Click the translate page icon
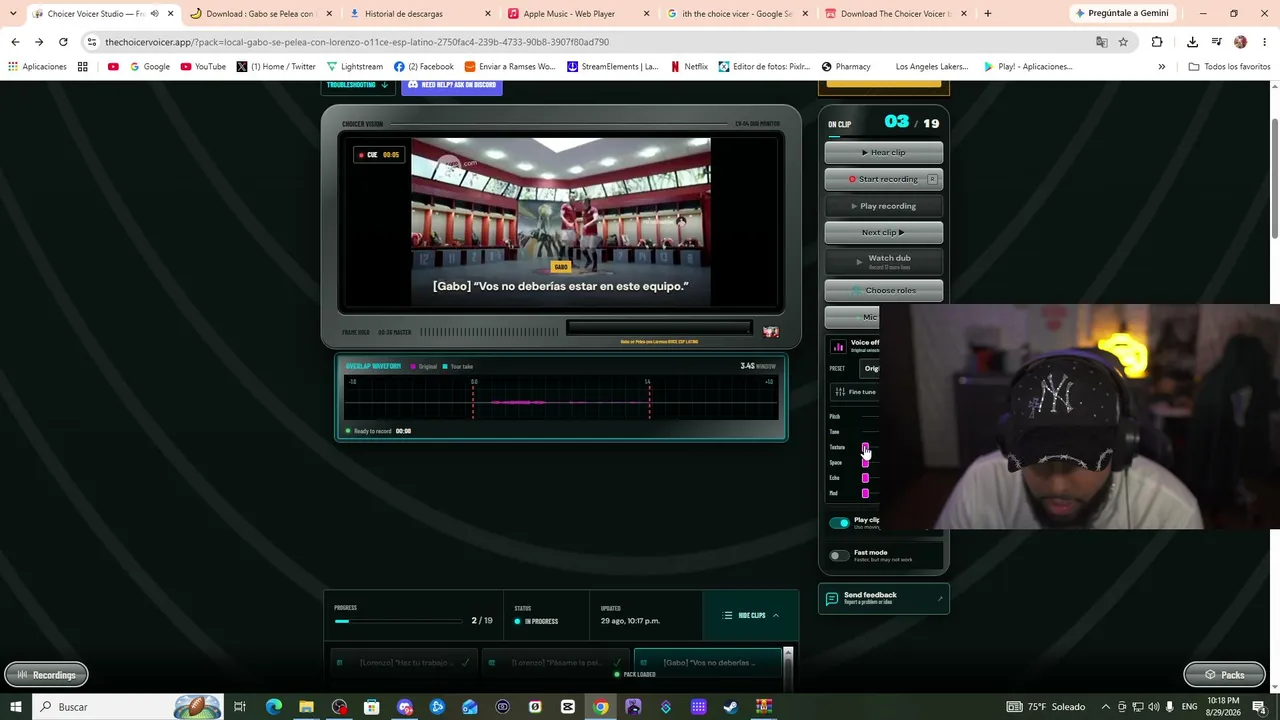The width and height of the screenshot is (1280, 720). [1101, 42]
